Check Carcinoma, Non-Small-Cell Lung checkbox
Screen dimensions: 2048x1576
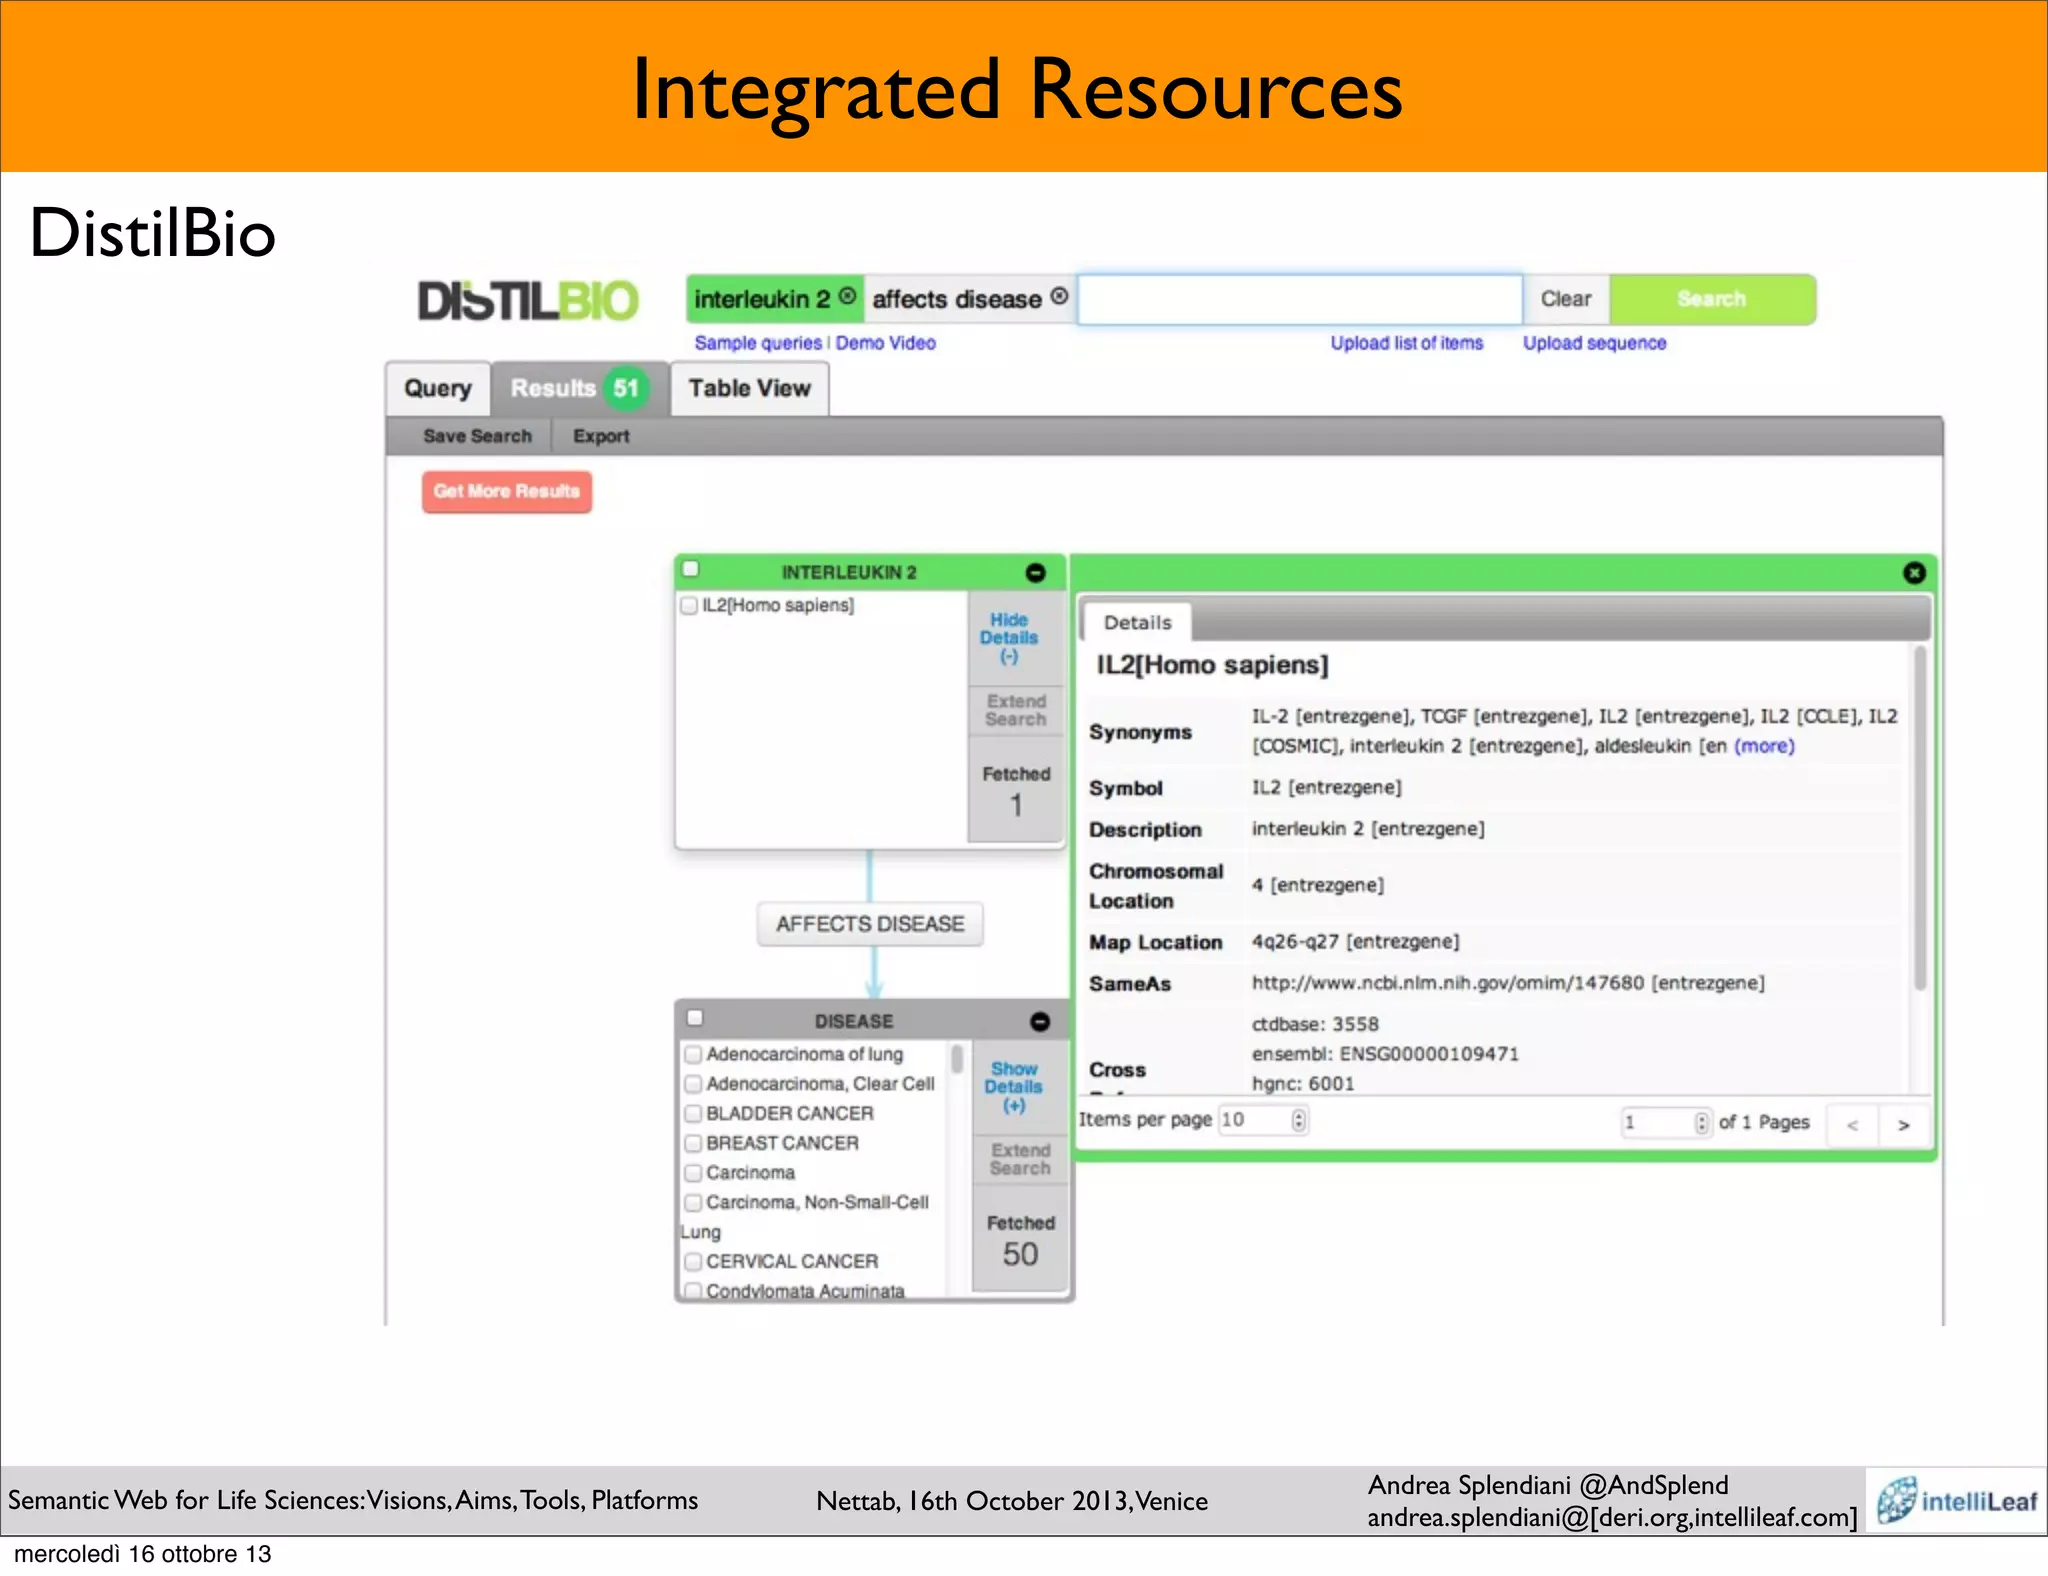pos(693,1202)
